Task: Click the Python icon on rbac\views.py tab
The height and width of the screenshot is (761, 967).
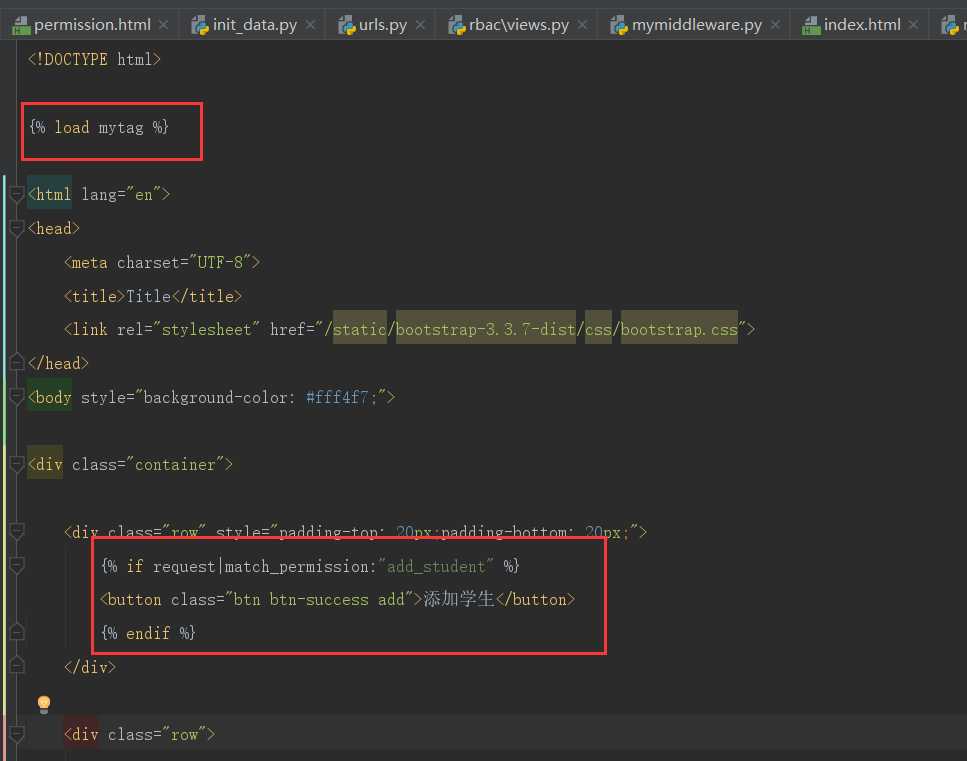Action: [456, 25]
